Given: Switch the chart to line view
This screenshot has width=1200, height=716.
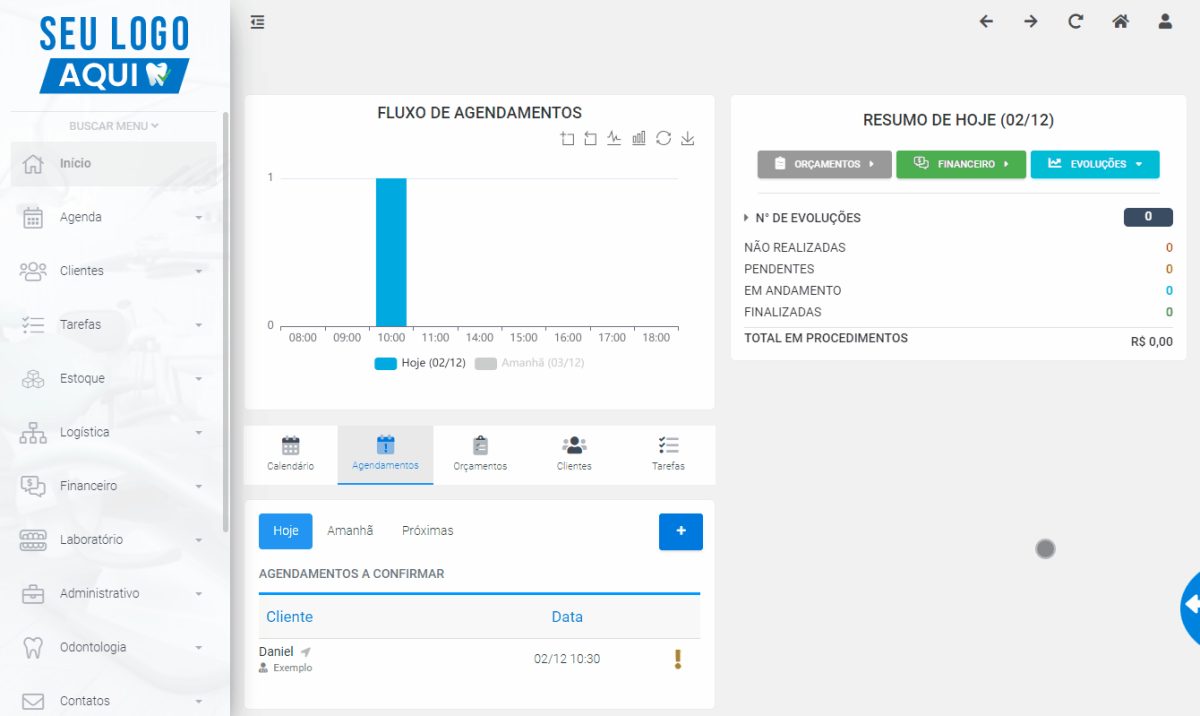Looking at the screenshot, I should coord(614,139).
